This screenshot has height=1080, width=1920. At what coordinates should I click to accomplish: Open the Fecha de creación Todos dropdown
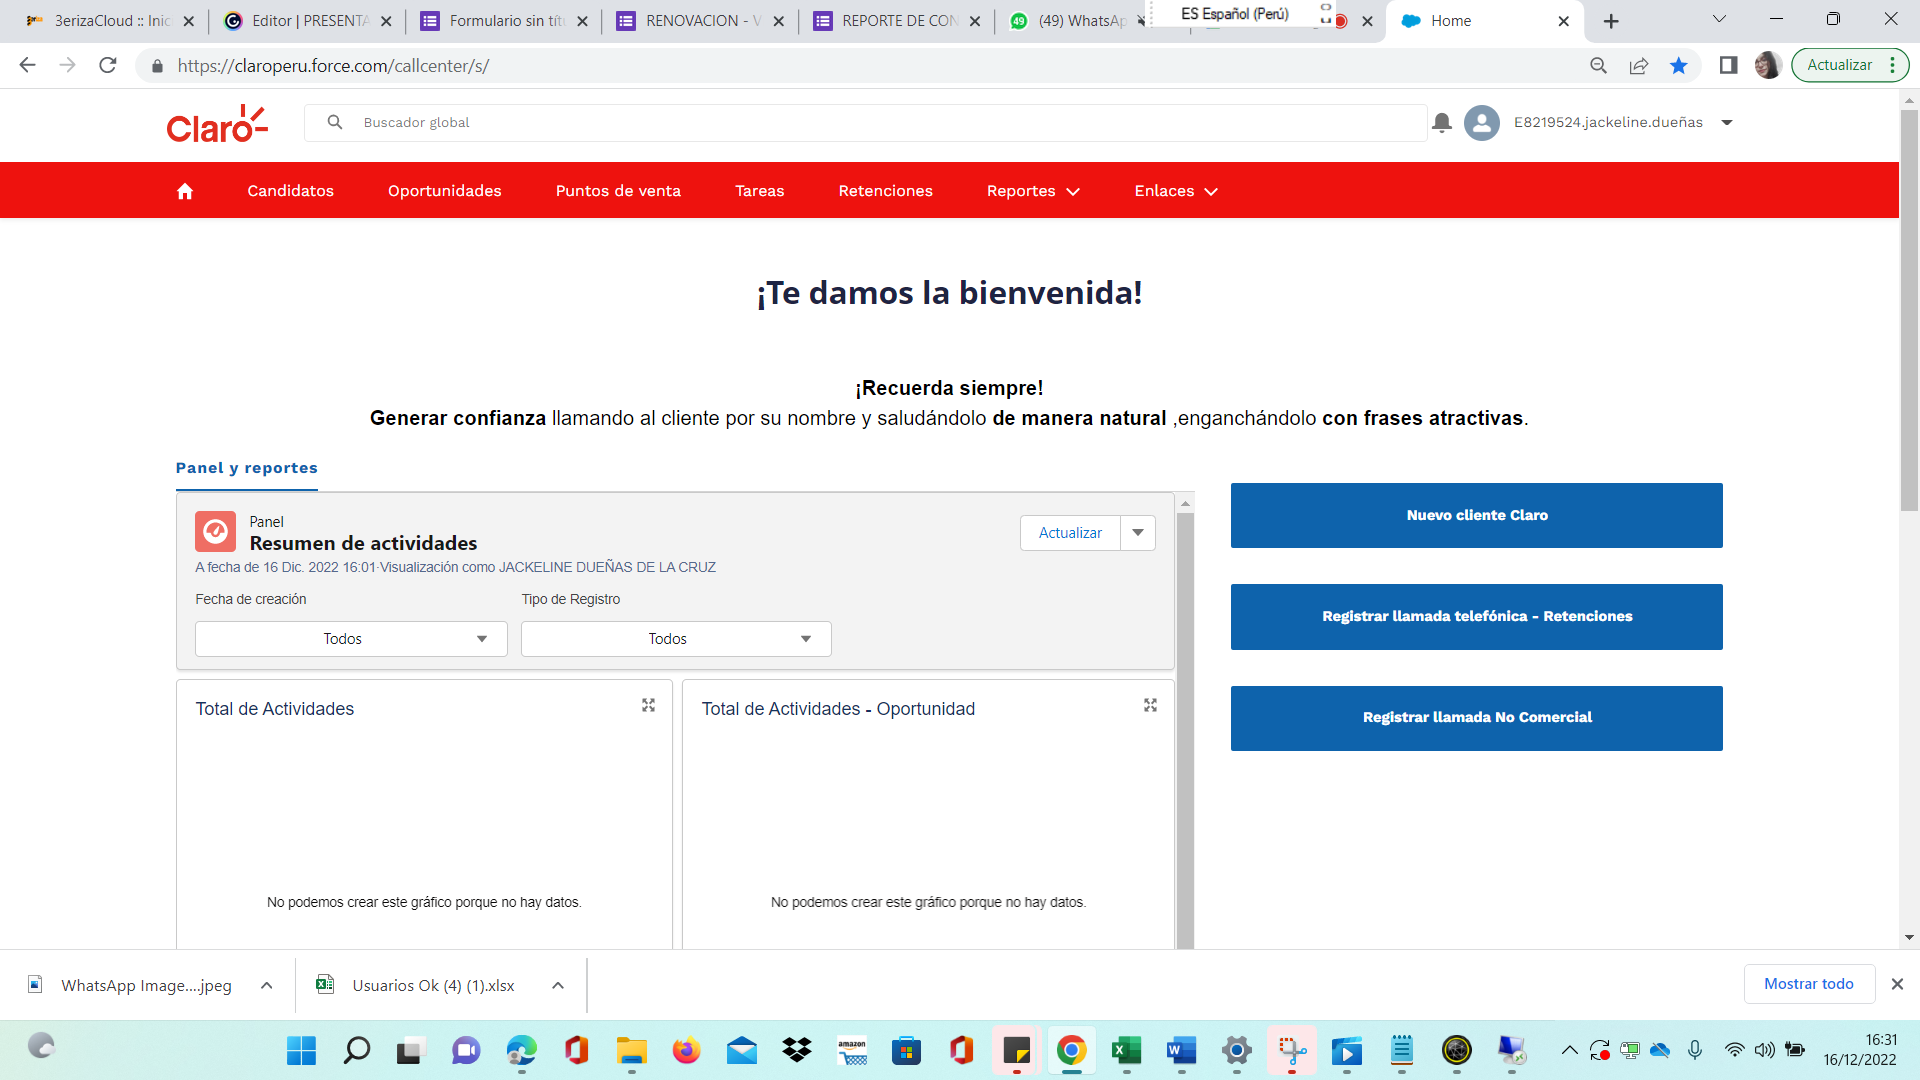tap(350, 638)
